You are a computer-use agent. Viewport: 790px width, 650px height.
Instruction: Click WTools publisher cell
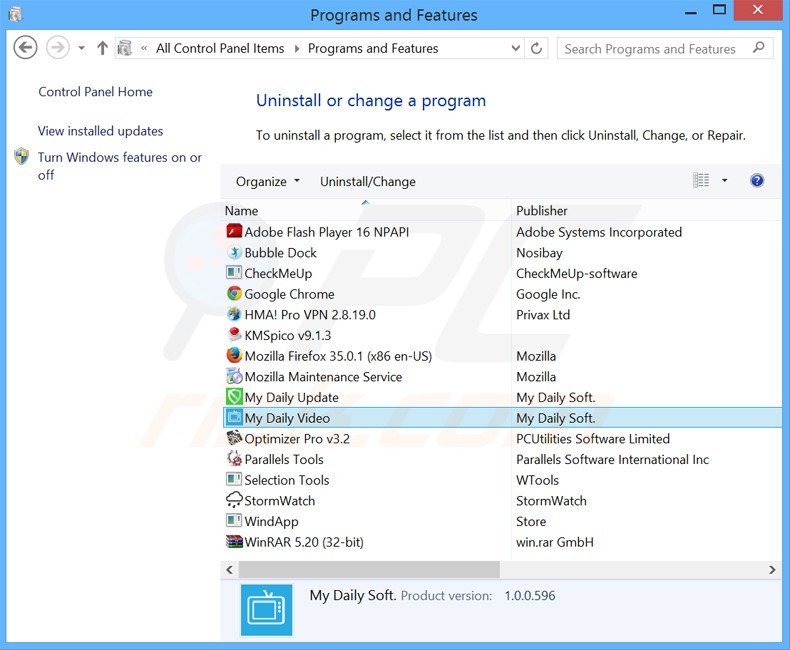pyautogui.click(x=537, y=480)
